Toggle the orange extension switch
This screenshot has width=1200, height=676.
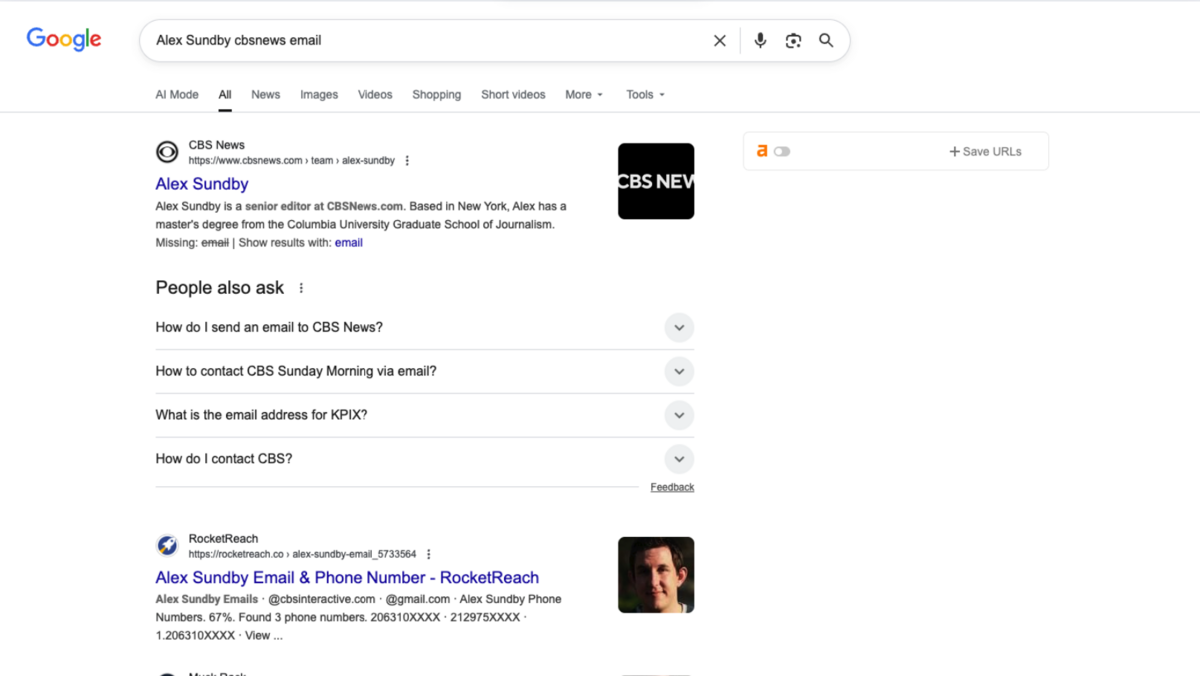[x=781, y=152]
